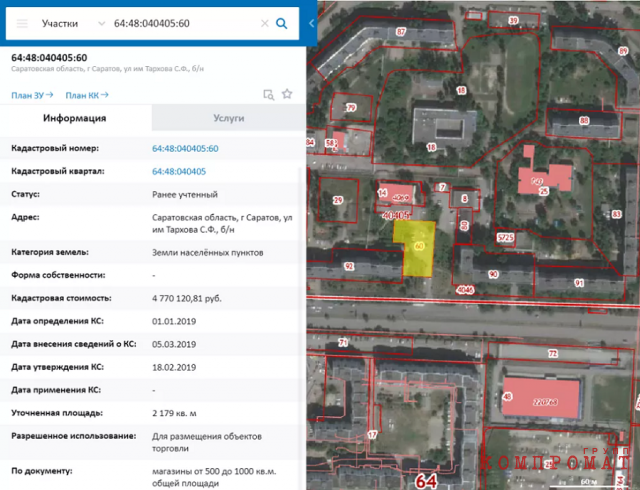Open the hamburger menu in search bar
640x490 pixels.
(x=22, y=23)
